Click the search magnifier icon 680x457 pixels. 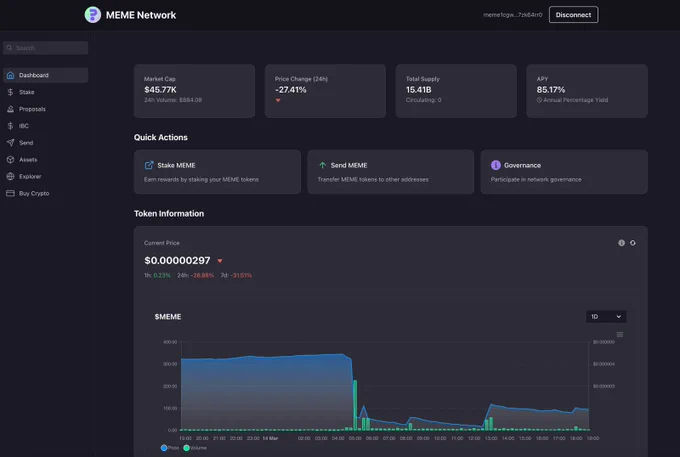(x=10, y=48)
